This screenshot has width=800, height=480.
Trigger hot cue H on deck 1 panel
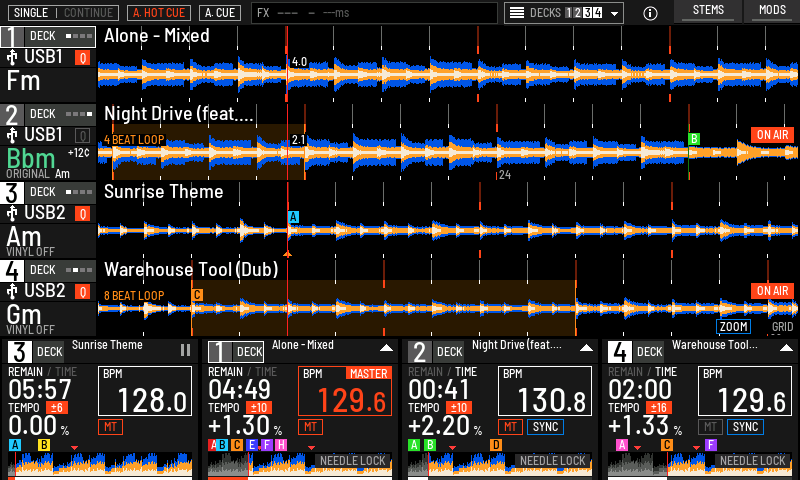point(281,445)
